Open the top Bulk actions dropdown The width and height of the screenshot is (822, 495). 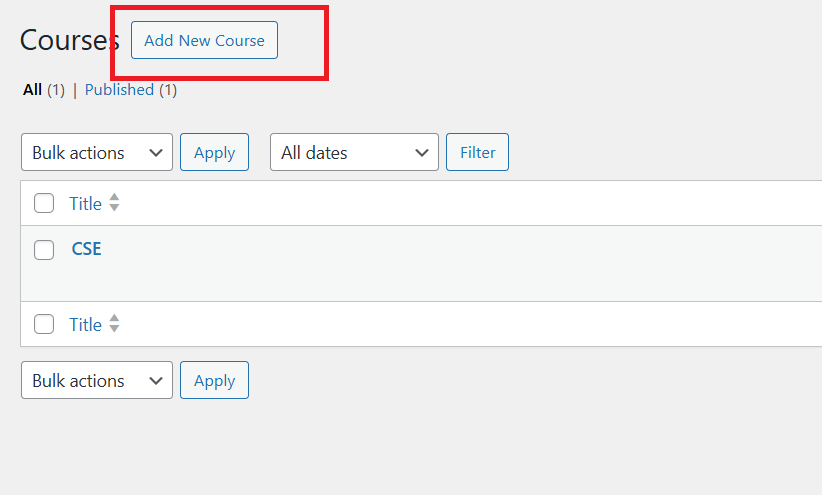pyautogui.click(x=96, y=153)
